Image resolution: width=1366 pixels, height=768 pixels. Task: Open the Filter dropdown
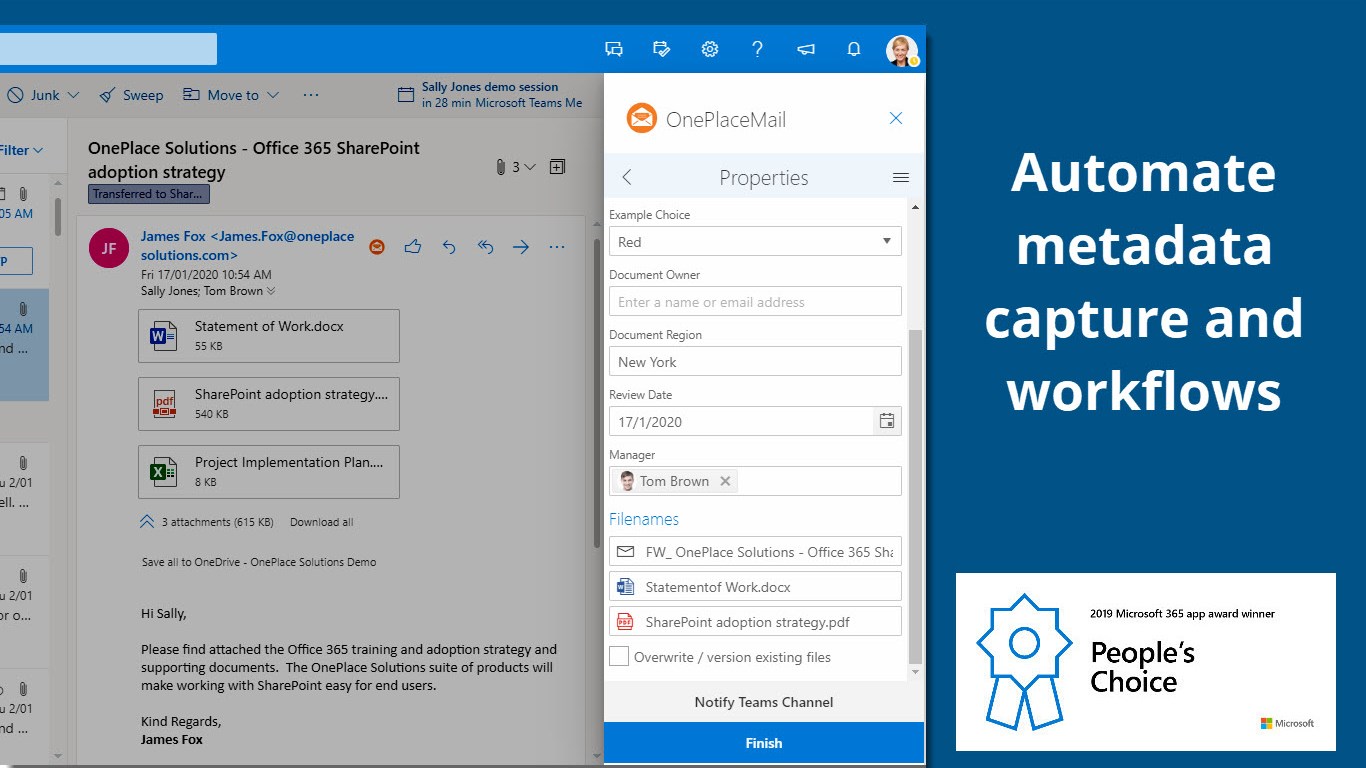point(21,150)
